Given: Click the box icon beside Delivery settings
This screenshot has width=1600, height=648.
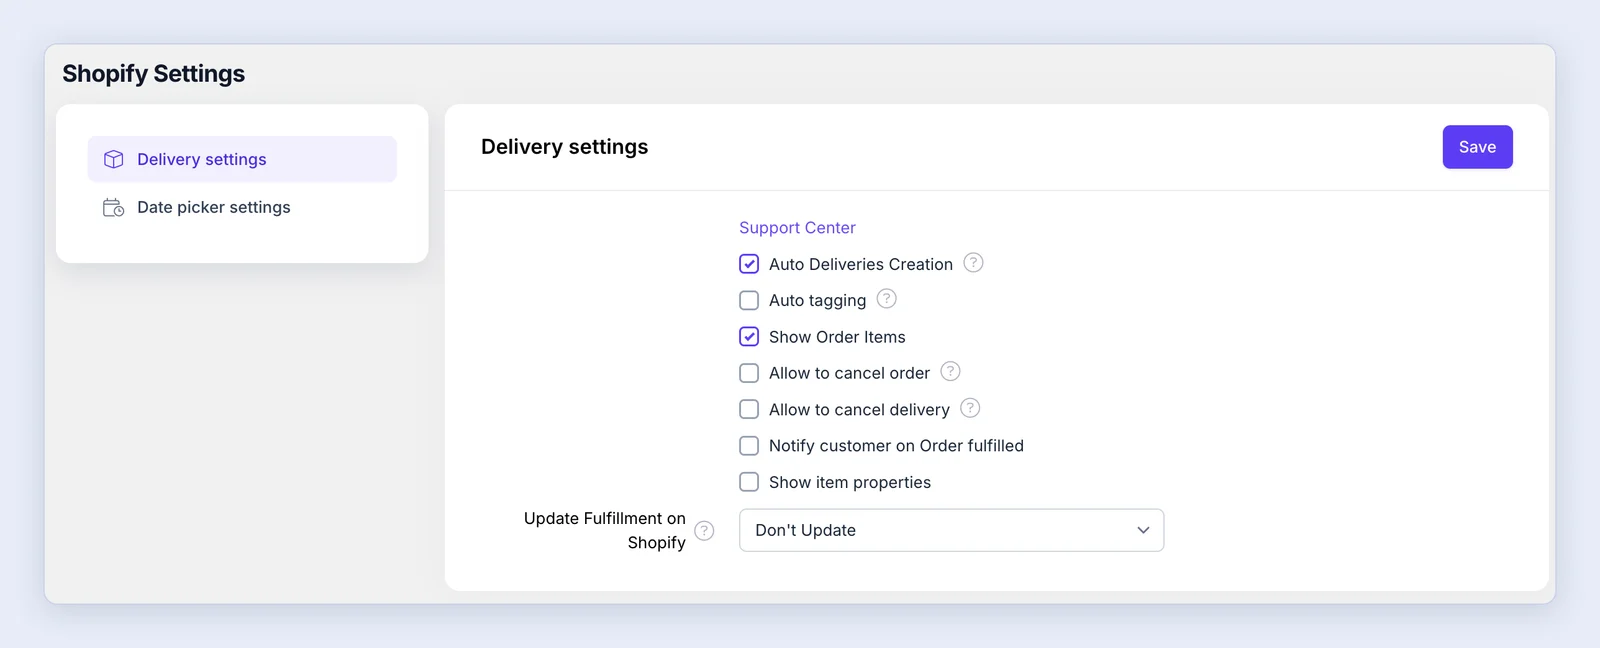Looking at the screenshot, I should 114,159.
